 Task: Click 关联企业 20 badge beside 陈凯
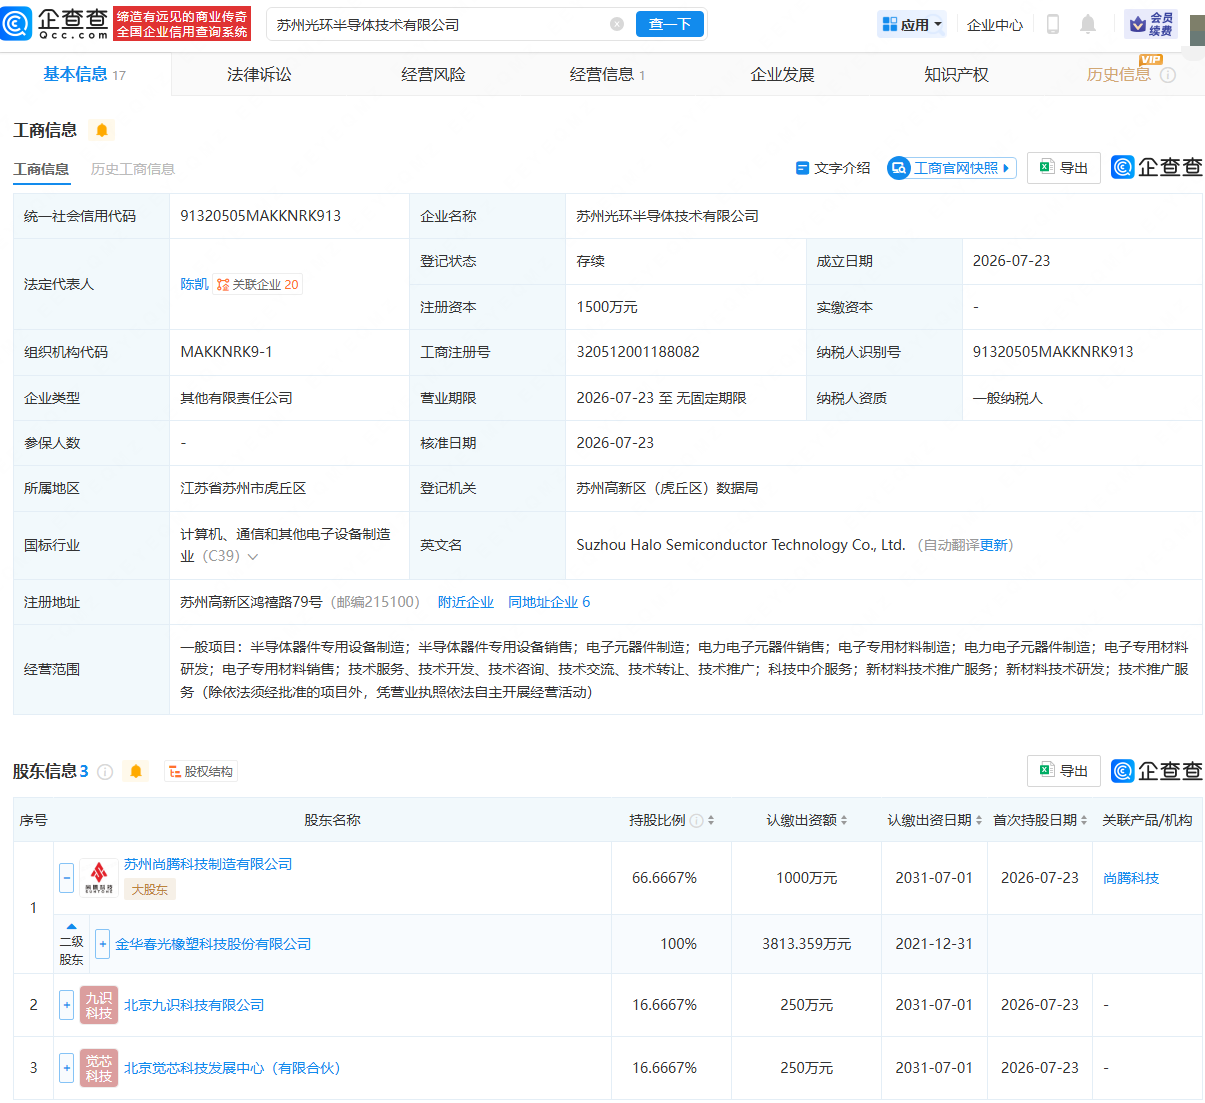tap(258, 285)
